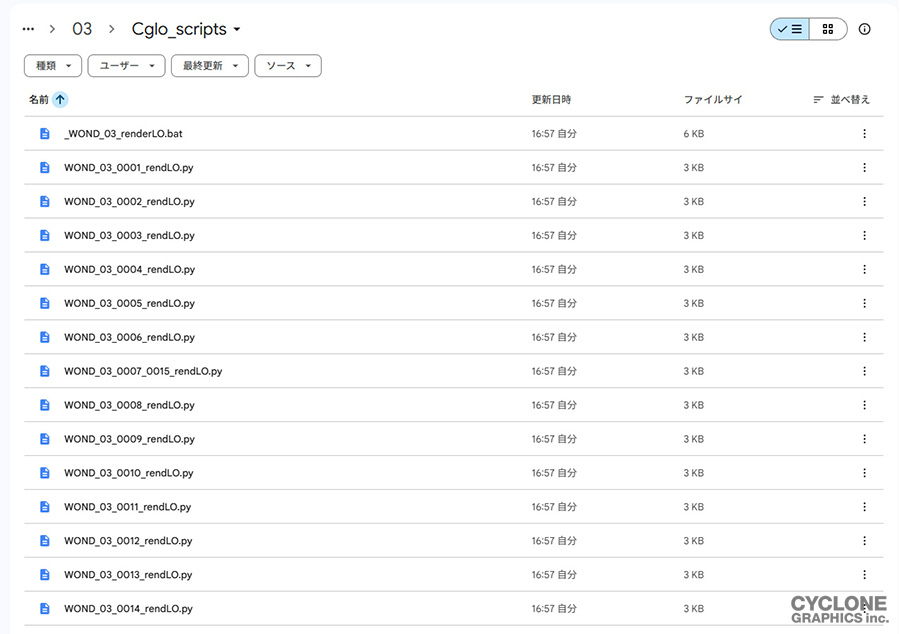This screenshot has height=634, width=900.
Task: Open the ソース source filter dropdown
Action: point(288,66)
